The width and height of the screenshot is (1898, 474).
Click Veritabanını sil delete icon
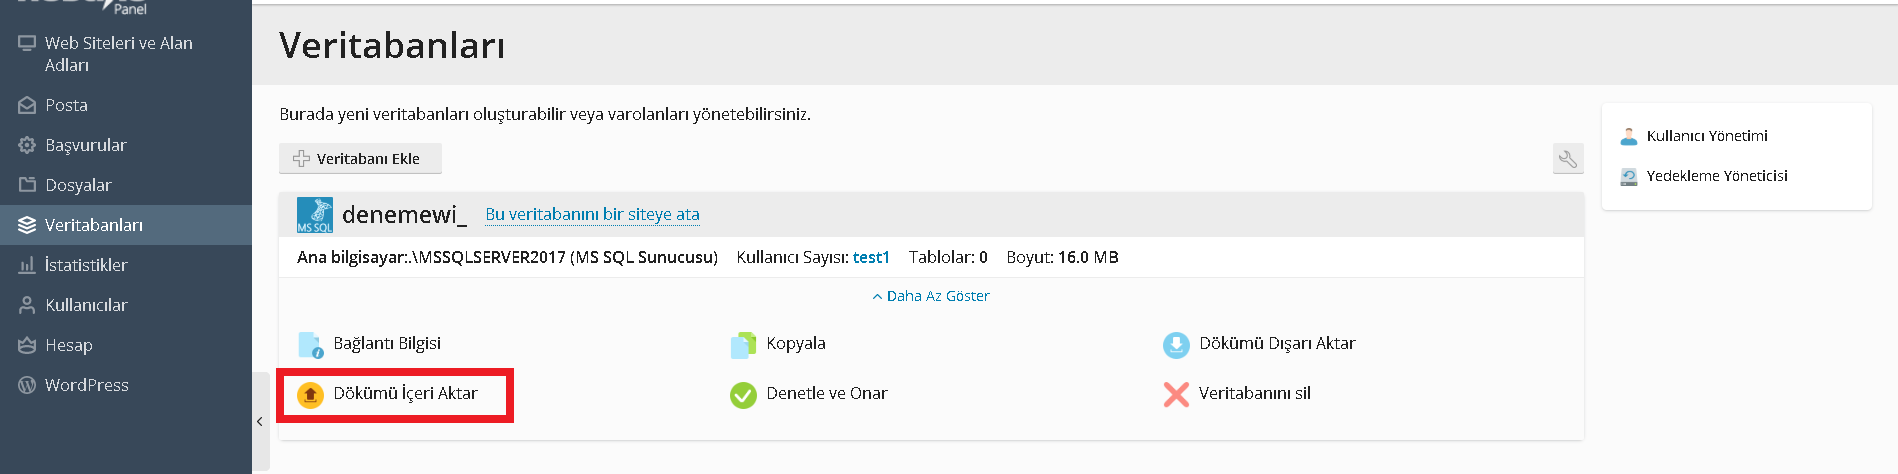click(1176, 395)
